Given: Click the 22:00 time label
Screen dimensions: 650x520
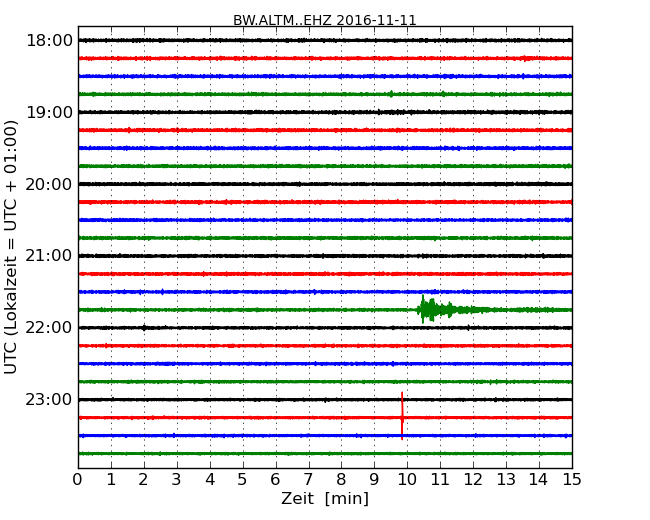Looking at the screenshot, I should coord(49,328).
